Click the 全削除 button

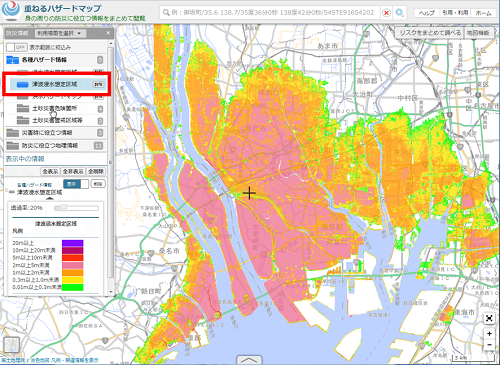96,171
